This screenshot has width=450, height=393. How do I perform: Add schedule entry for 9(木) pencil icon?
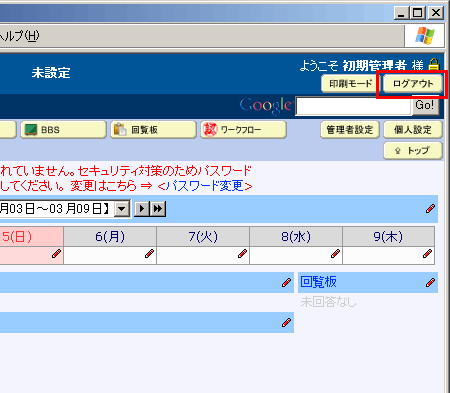pos(427,254)
